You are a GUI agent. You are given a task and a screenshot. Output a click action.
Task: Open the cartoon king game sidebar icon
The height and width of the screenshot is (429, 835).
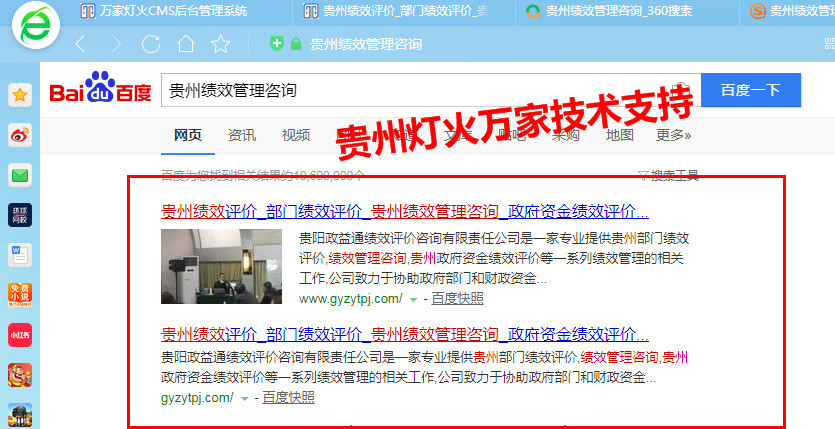(x=20, y=375)
